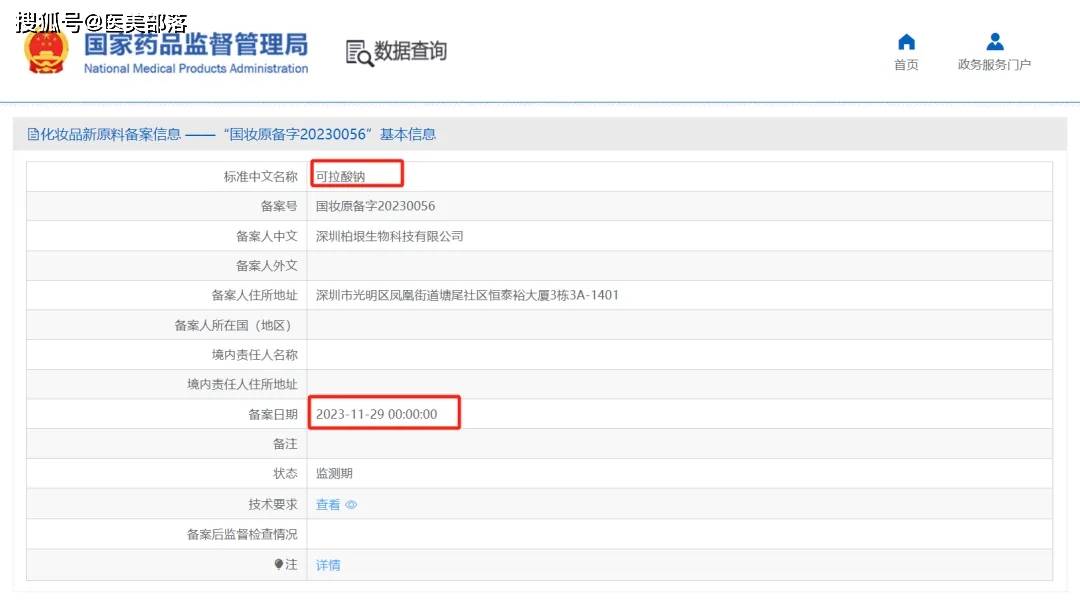Click the document icon before 化妆品新原料备案信息
Screen dimensions: 1080x615
click(x=32, y=134)
